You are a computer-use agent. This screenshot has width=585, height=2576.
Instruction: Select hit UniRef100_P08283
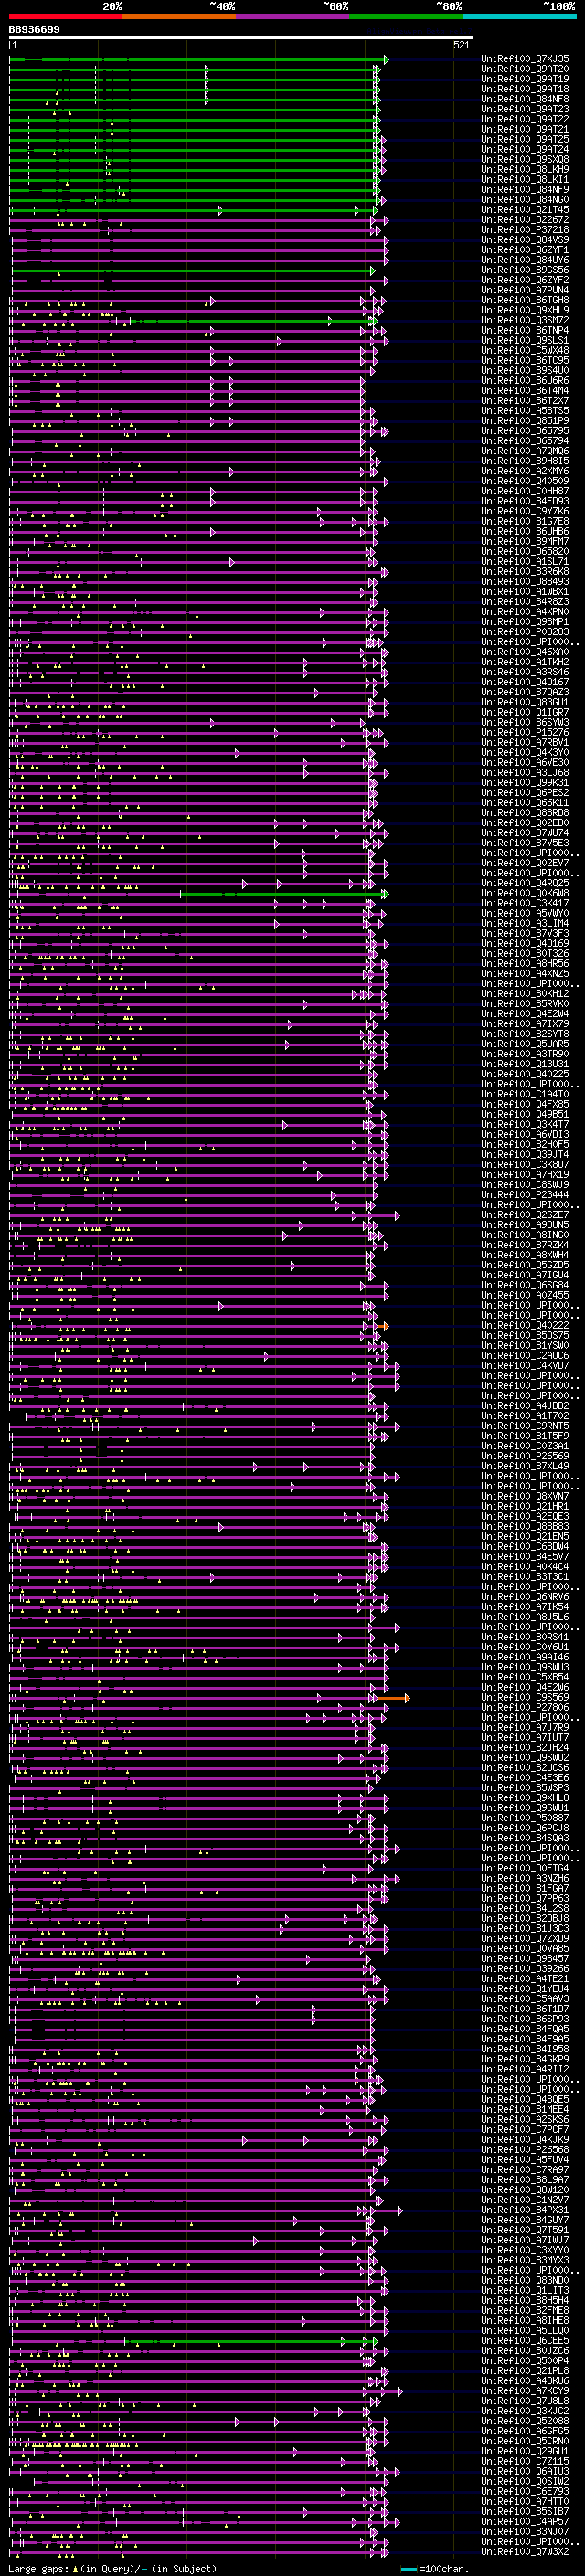click(x=525, y=632)
